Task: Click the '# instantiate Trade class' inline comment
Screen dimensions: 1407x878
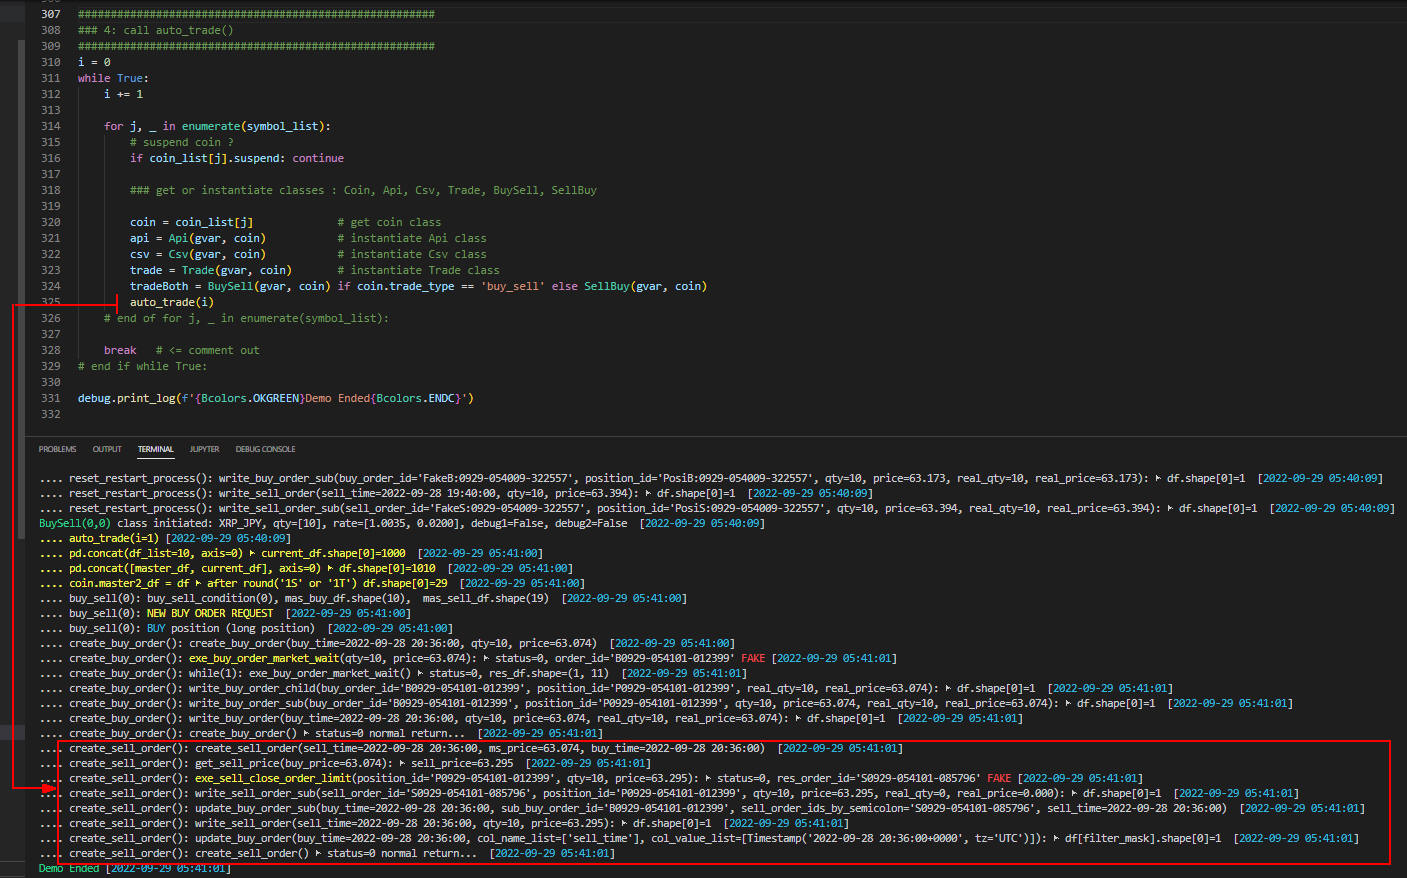Action: click(418, 270)
